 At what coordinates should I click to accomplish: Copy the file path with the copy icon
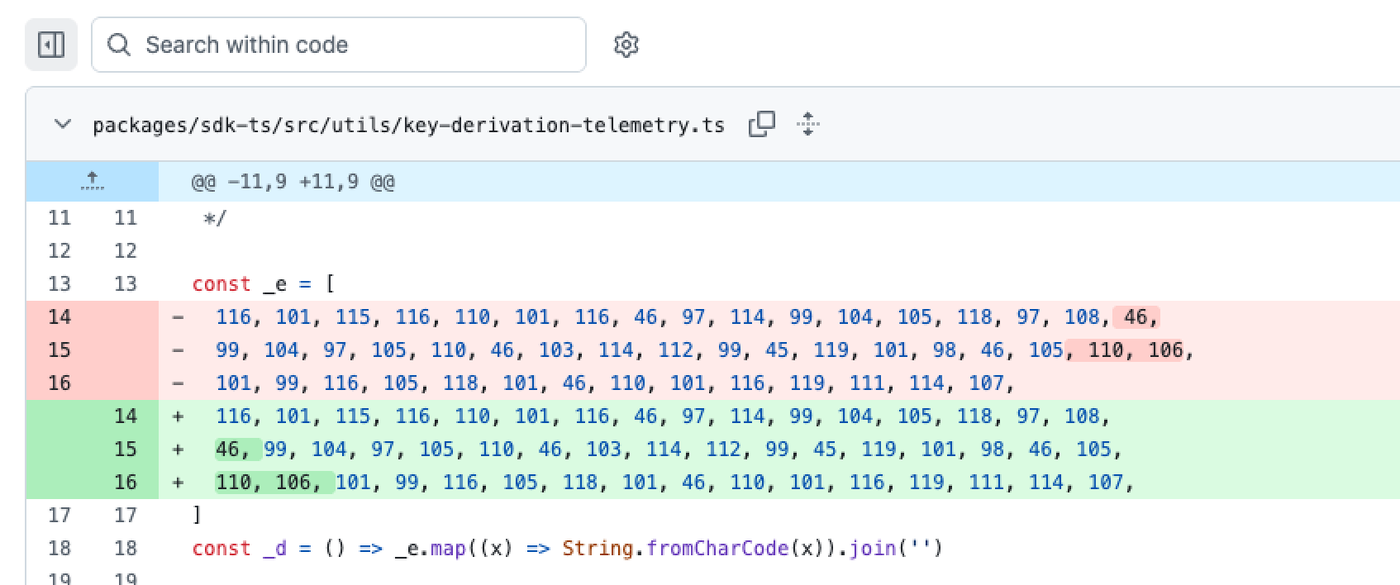coord(762,125)
